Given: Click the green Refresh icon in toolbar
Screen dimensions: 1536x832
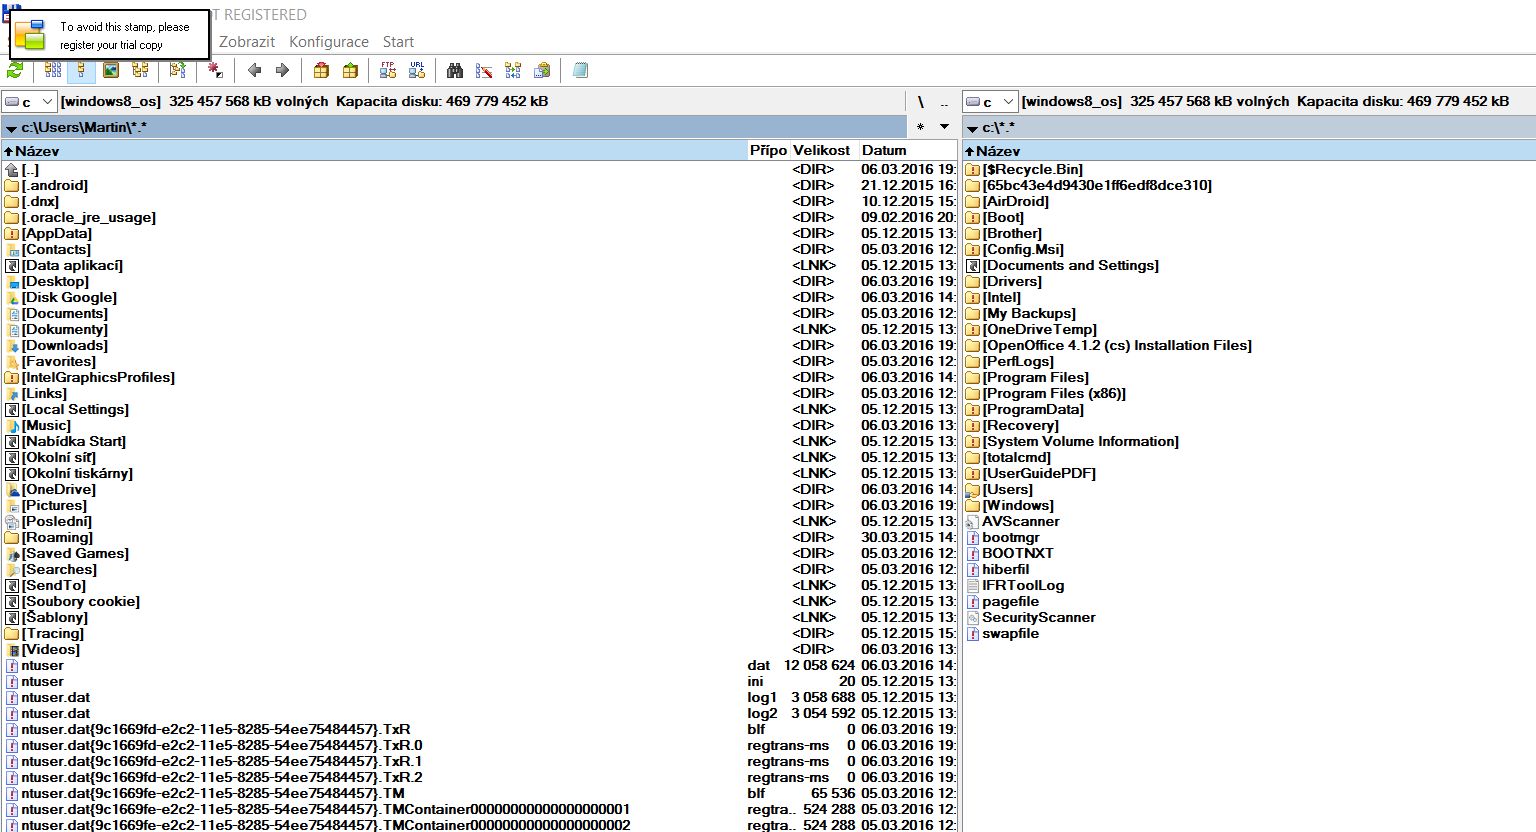Looking at the screenshot, I should (x=15, y=70).
